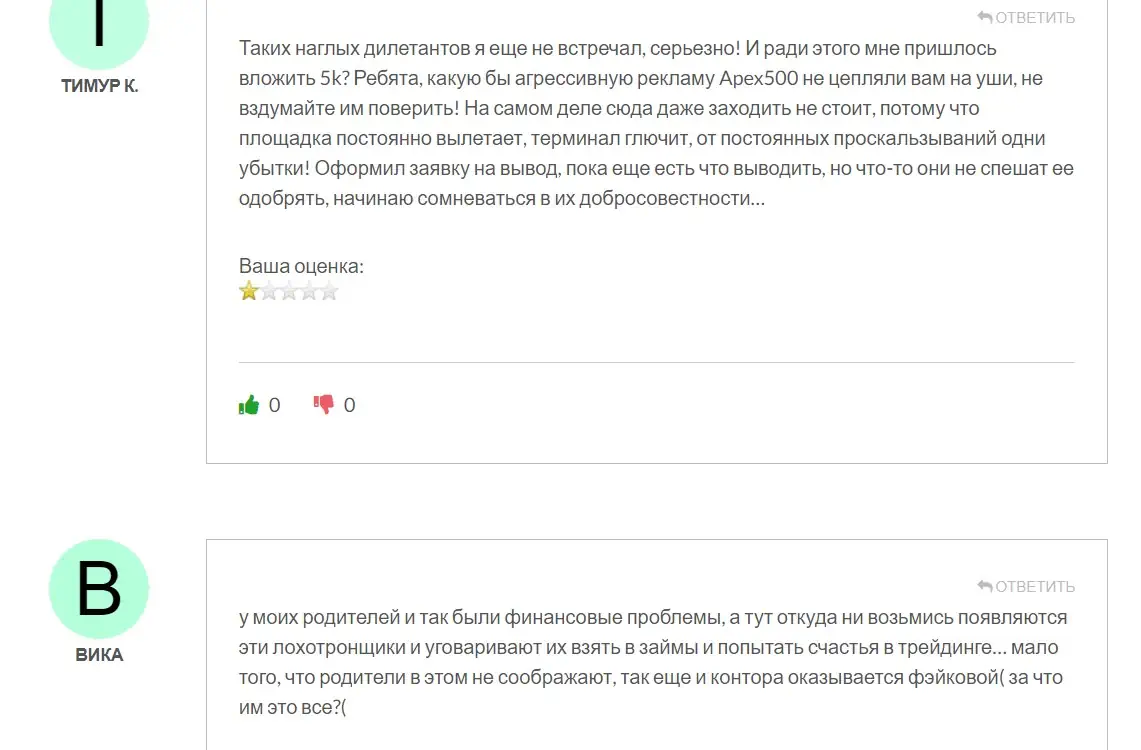
Task: Click the red thumbs-down icon
Action: [324, 404]
